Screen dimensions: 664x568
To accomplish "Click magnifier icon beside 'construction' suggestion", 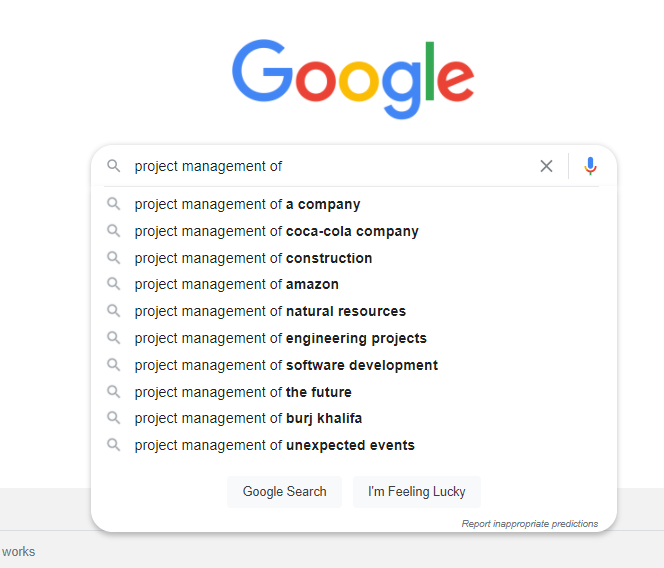I will (114, 258).
